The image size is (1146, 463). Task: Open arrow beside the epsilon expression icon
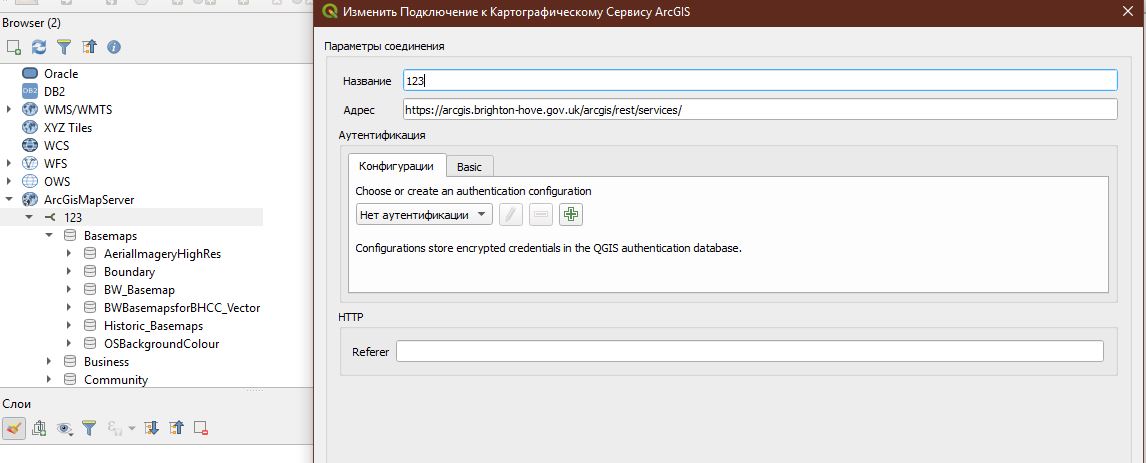coord(132,429)
